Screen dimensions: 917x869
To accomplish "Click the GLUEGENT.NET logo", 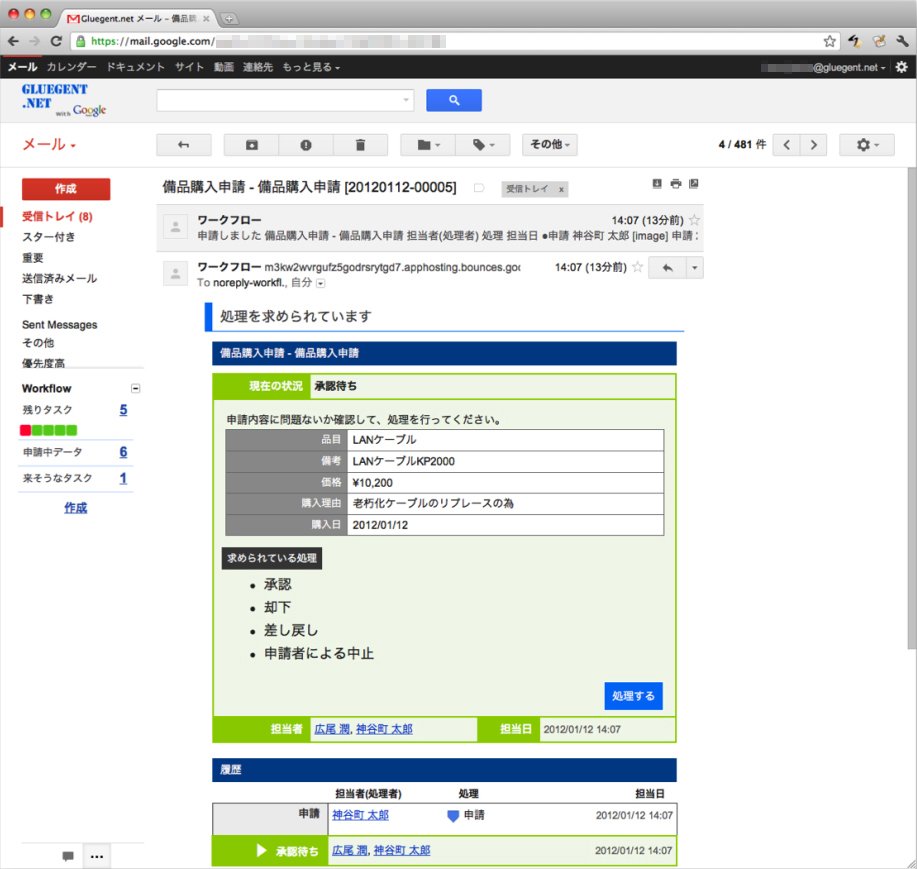I will click(x=63, y=99).
